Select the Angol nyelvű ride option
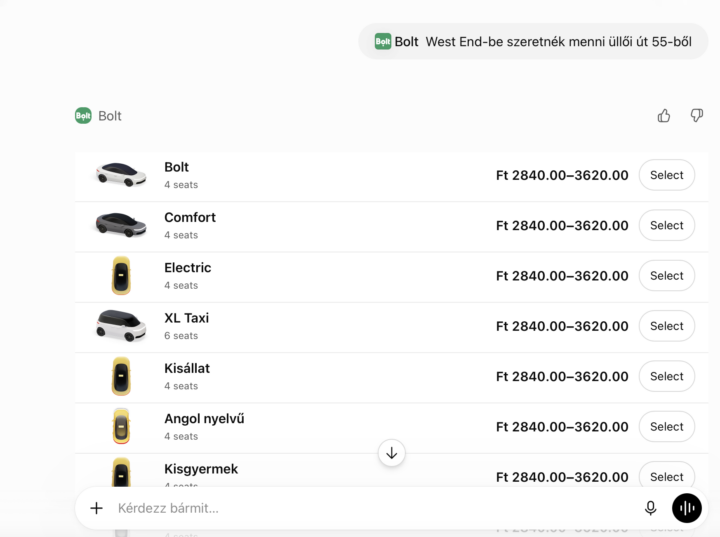Image resolution: width=720 pixels, height=537 pixels. pos(667,426)
